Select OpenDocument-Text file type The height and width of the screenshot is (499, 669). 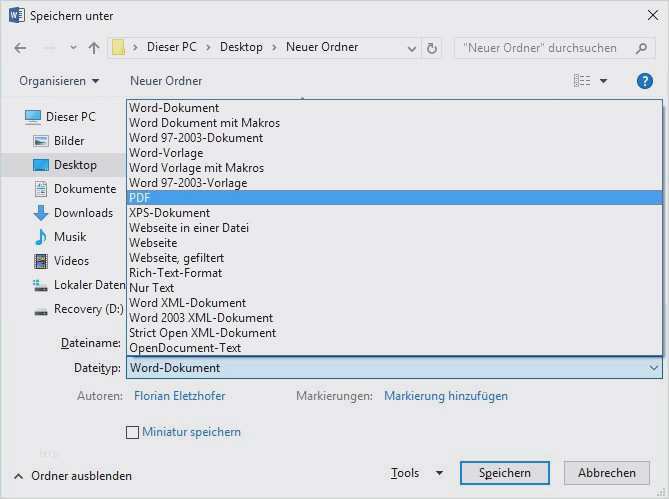pyautogui.click(x=395, y=348)
